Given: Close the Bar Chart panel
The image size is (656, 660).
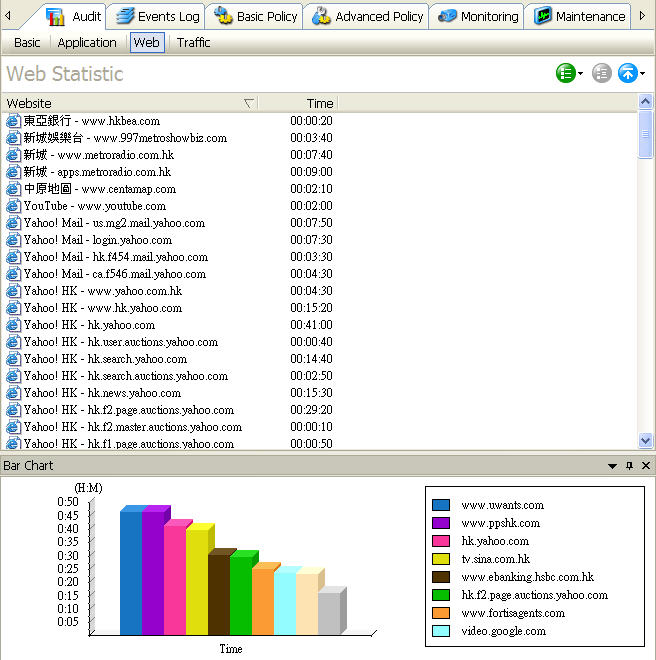Looking at the screenshot, I should (645, 466).
